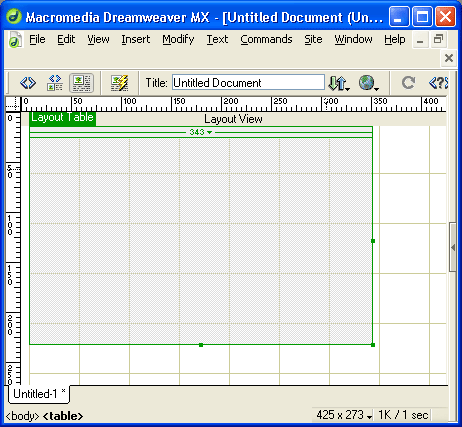Click the bottom-right corner resize handle
462x427 pixels.
click(373, 345)
